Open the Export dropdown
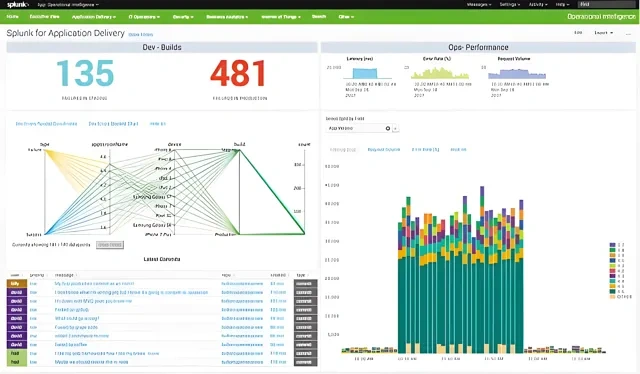Image resolution: width=640 pixels, height=374 pixels. (x=604, y=33)
